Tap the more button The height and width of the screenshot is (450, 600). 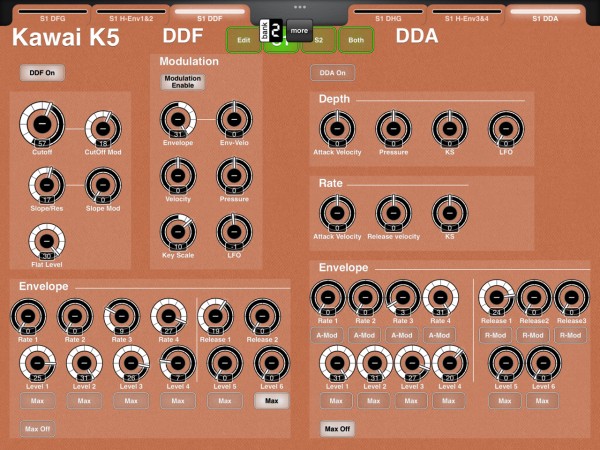299,31
